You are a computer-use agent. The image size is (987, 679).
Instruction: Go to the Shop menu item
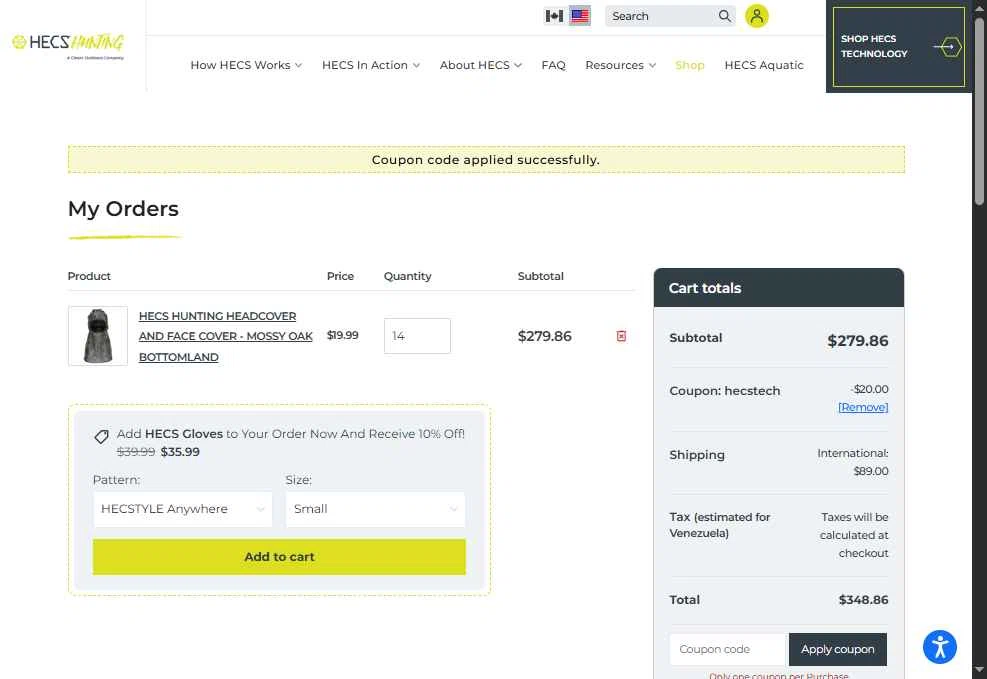690,65
